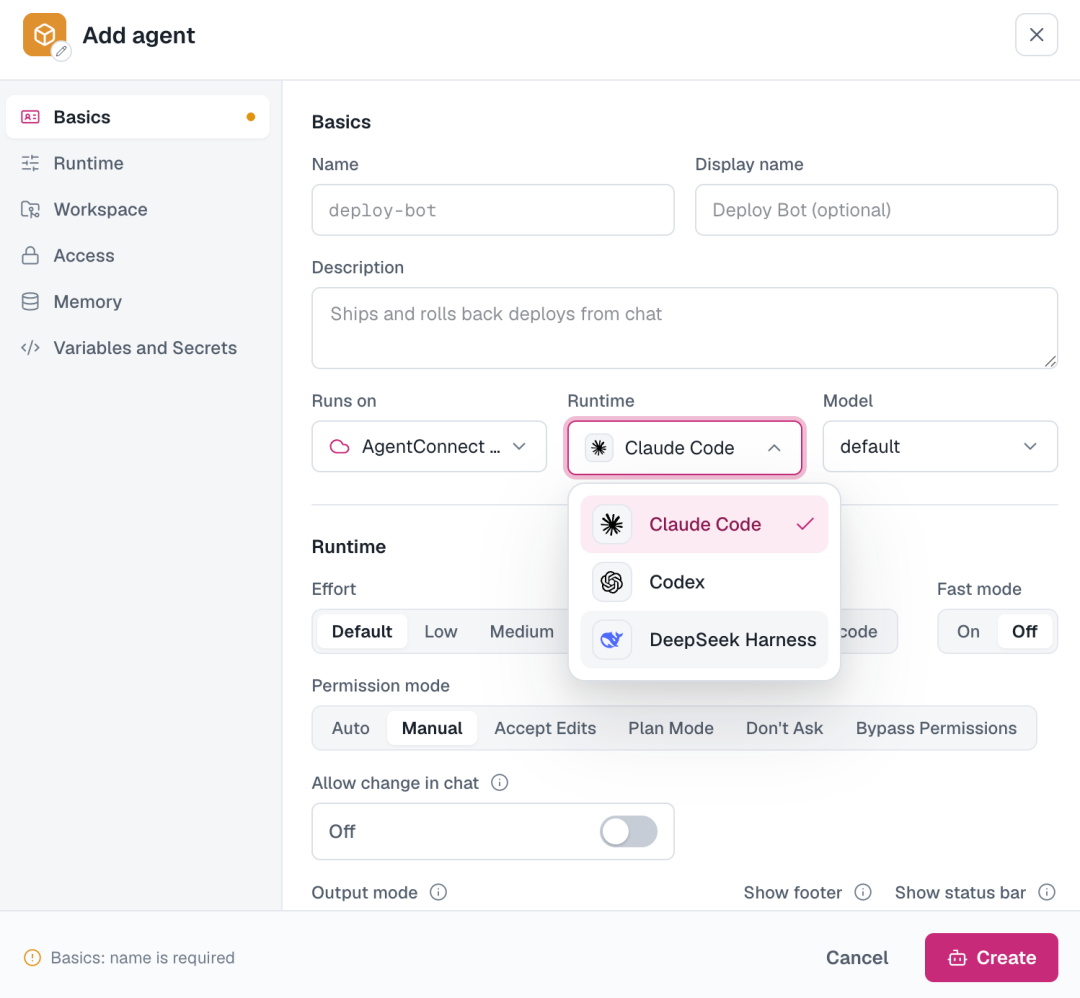This screenshot has width=1080, height=998.
Task: Set Permission mode to Plan Mode
Action: pos(671,728)
